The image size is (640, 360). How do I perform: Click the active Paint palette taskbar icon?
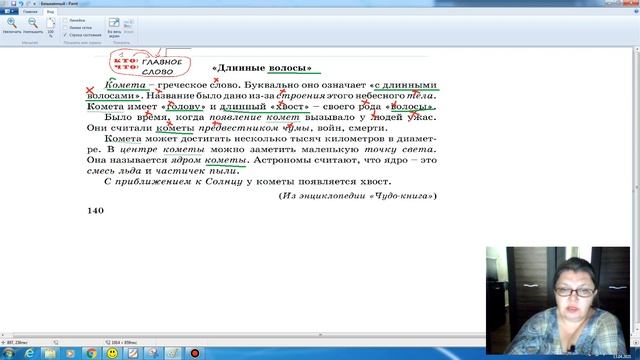[173, 353]
